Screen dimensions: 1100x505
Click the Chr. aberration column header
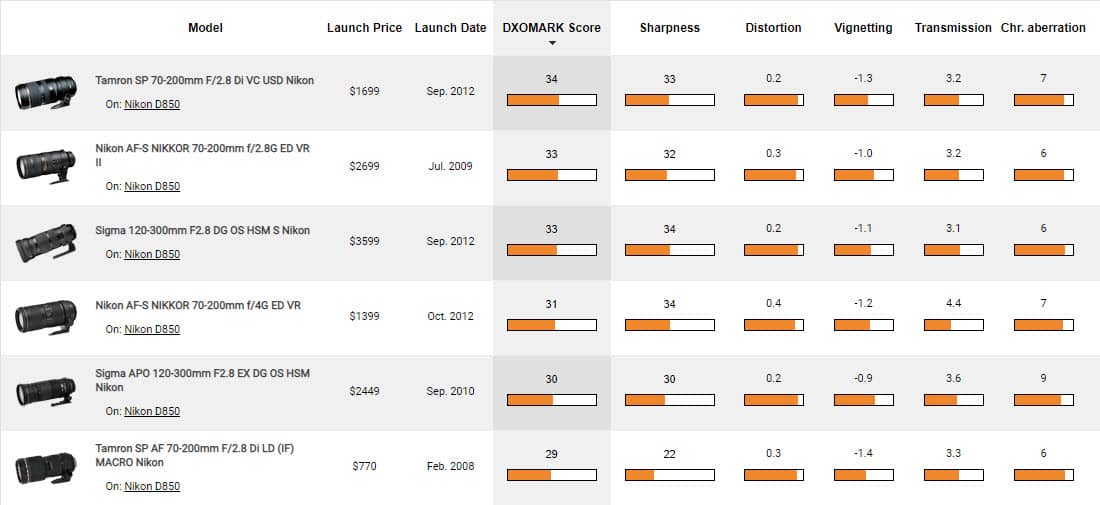[x=1043, y=28]
